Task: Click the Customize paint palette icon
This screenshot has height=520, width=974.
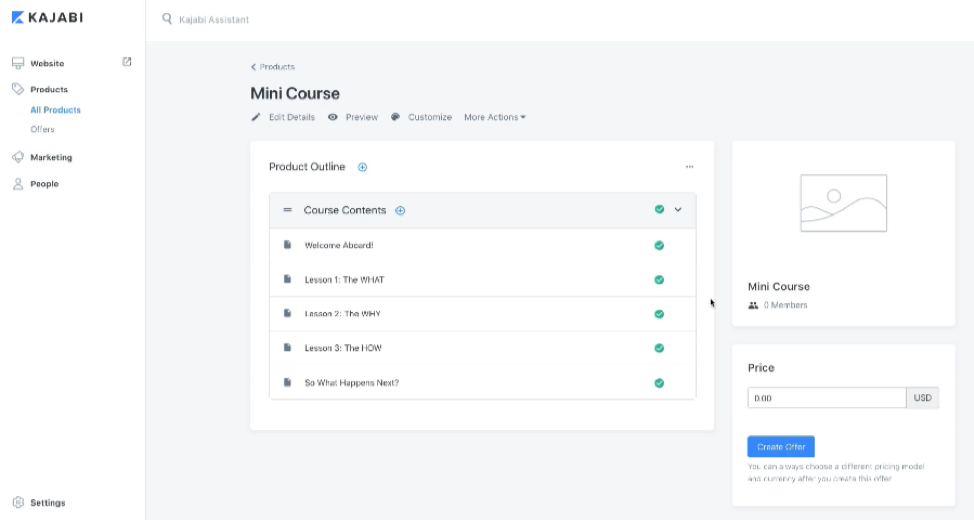Action: point(396,117)
